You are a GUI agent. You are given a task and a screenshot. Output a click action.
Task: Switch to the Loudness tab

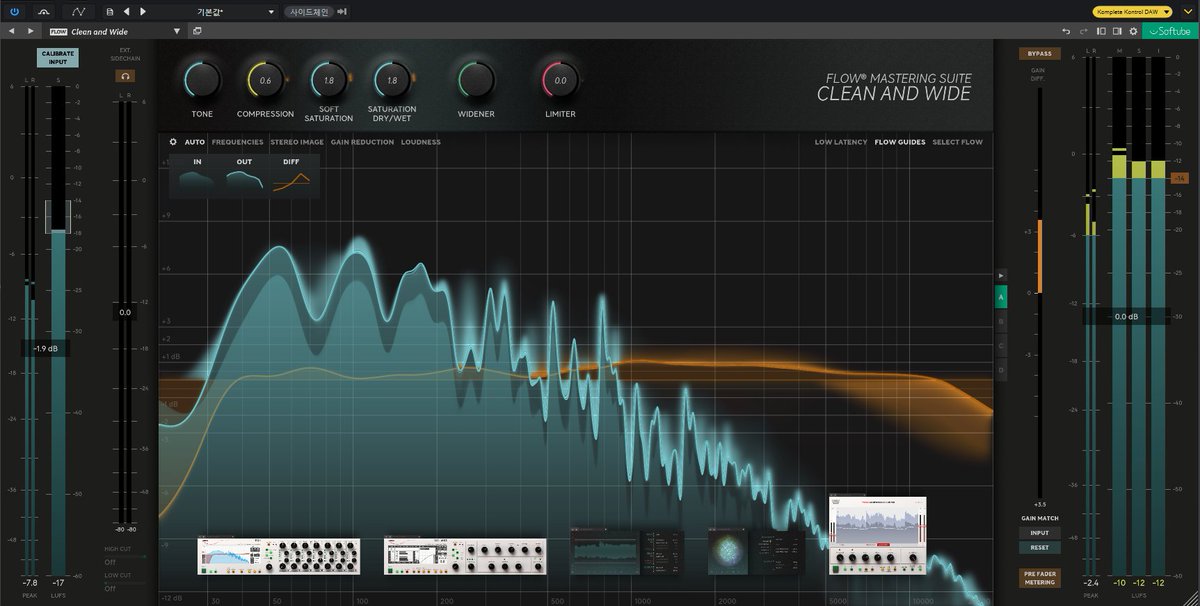(421, 142)
